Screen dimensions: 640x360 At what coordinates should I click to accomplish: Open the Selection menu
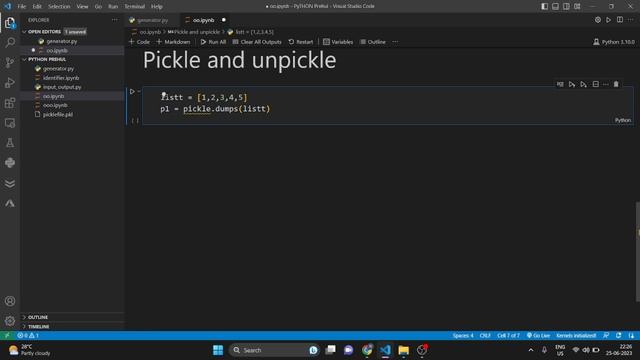(59, 7)
